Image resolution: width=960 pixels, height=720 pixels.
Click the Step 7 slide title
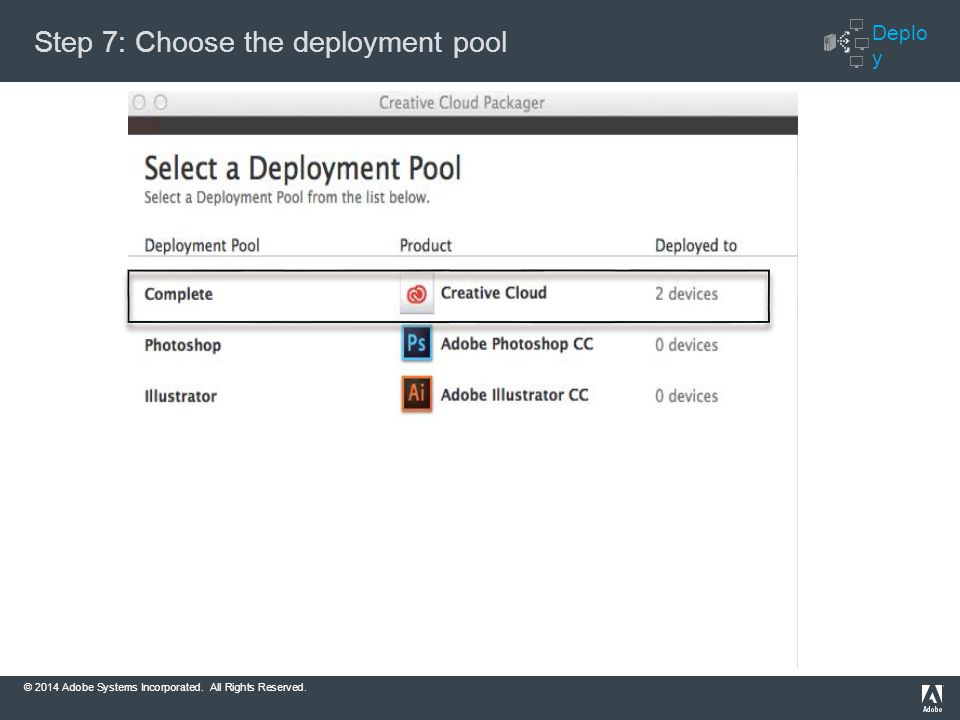point(271,43)
